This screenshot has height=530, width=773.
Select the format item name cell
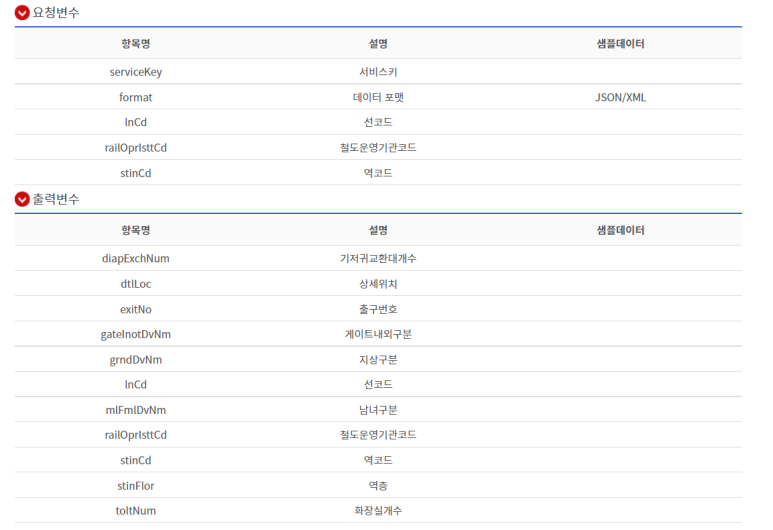pyautogui.click(x=136, y=97)
